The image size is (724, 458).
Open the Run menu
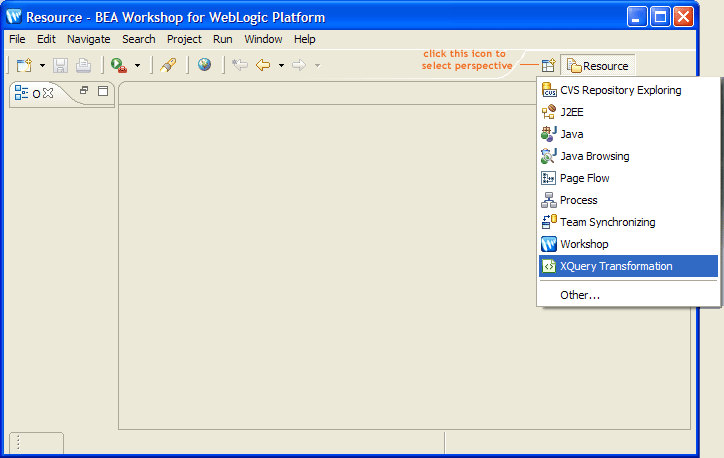coord(223,39)
